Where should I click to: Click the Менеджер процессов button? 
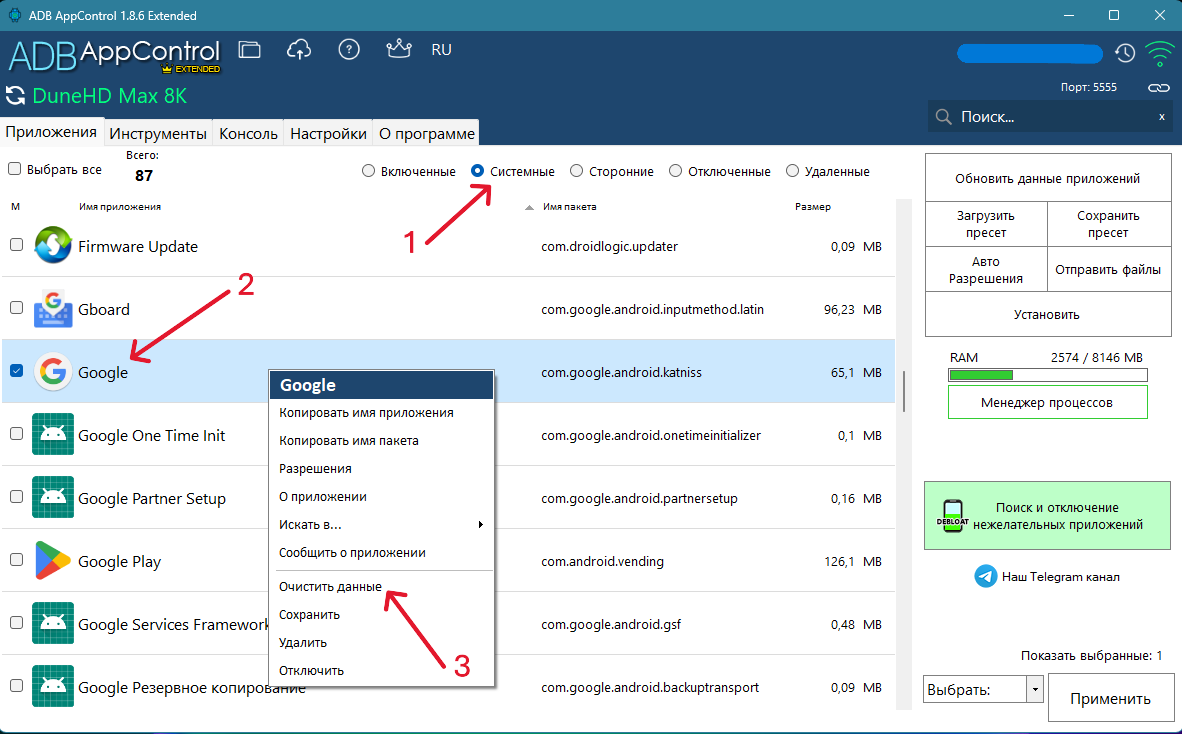[x=1047, y=402]
